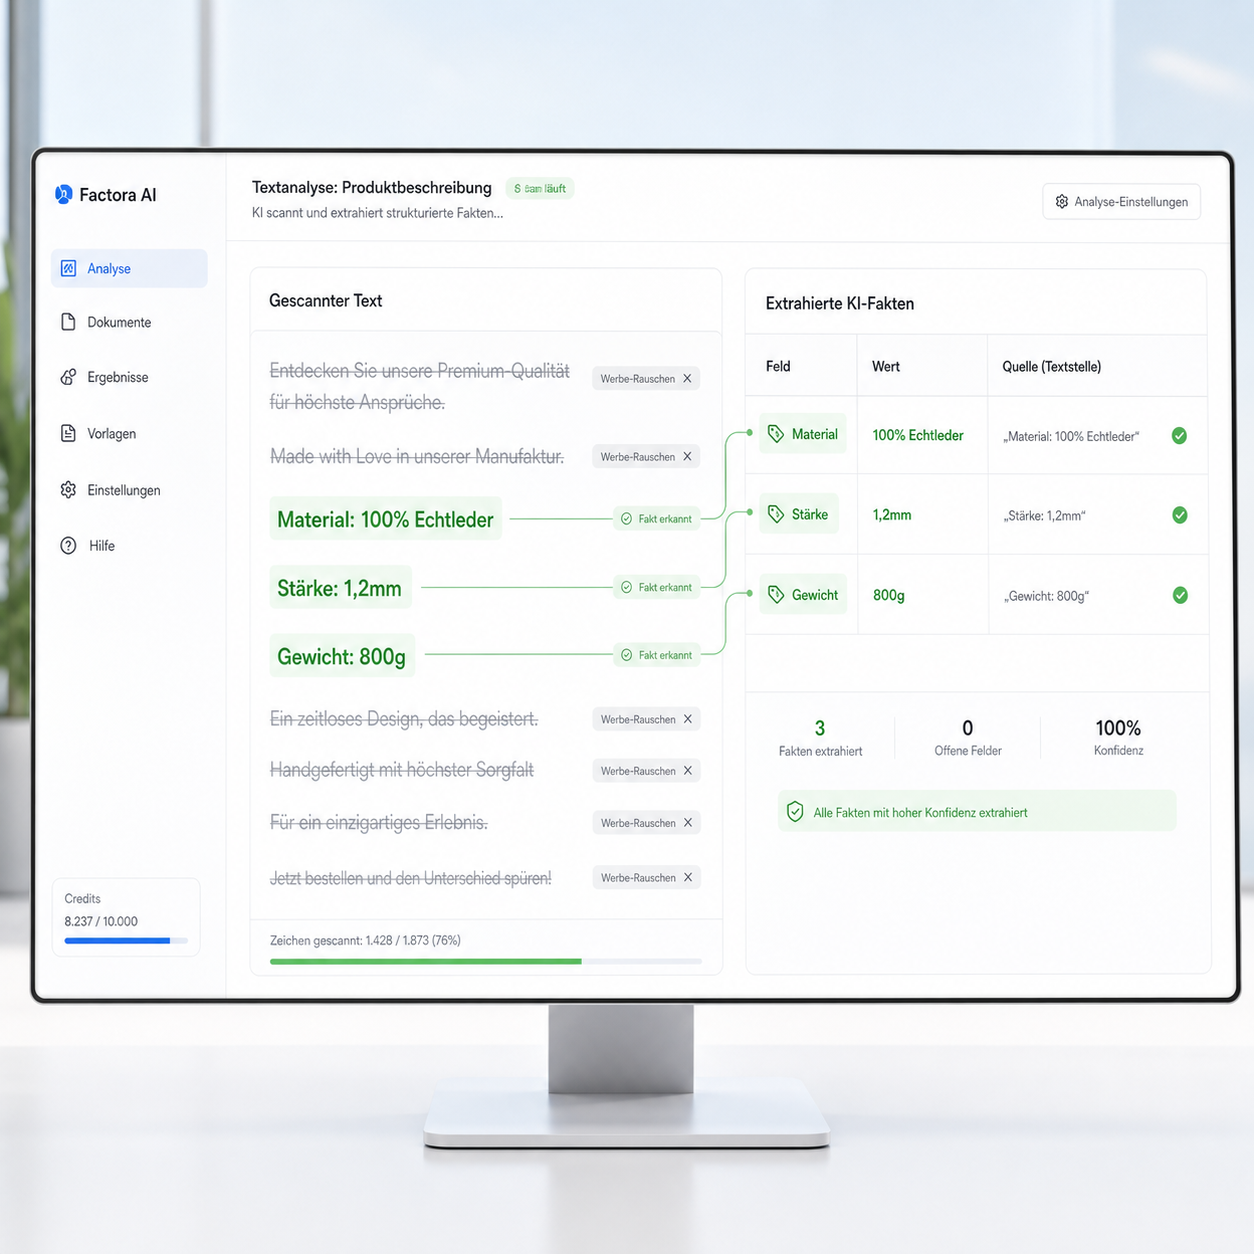Click struck-through line Handgefertigt mit höchster Sorgfalt
1254x1254 pixels.
402,770
